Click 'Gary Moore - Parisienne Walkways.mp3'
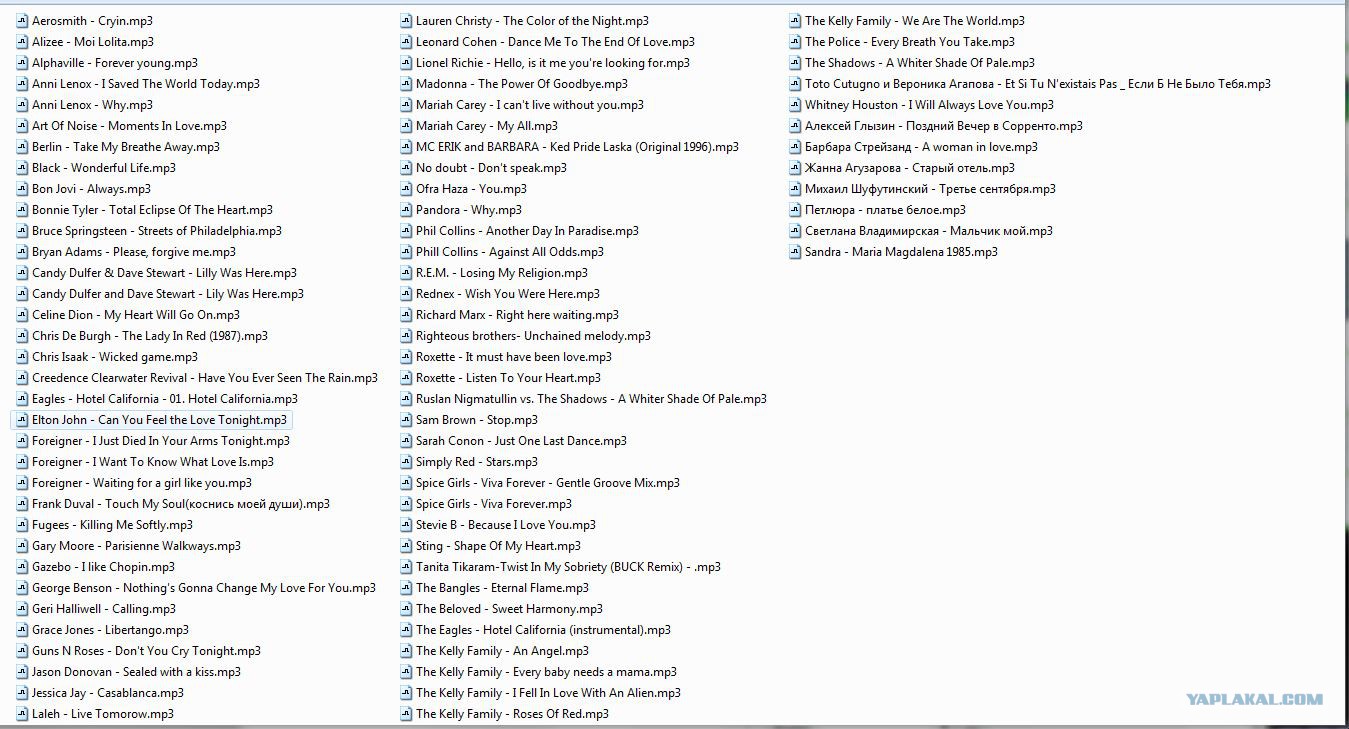The image size is (1349, 729). coord(136,546)
